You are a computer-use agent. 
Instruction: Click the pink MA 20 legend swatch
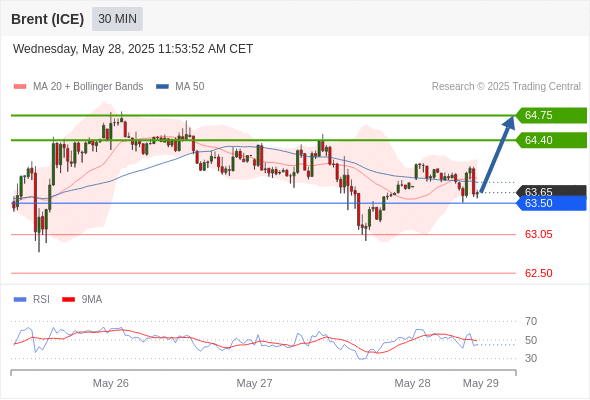coord(20,87)
